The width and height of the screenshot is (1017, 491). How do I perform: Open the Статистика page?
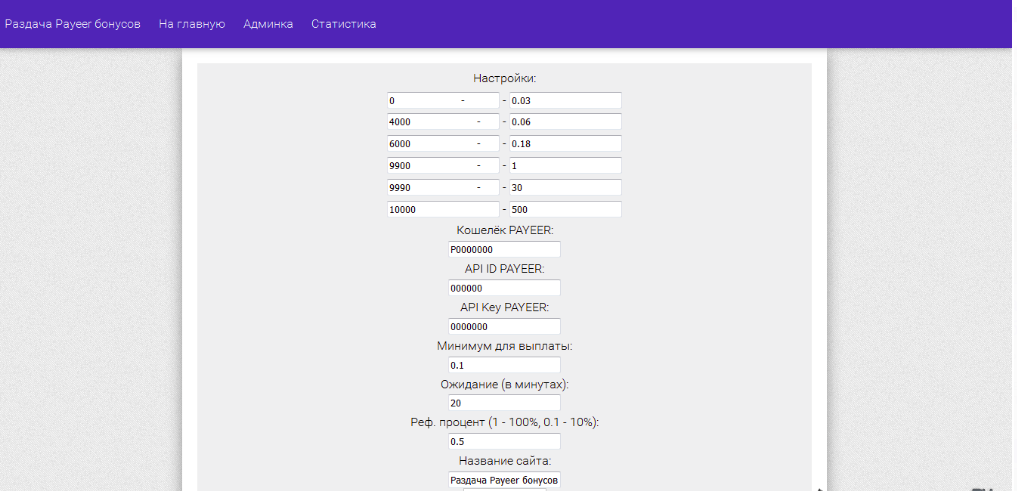pos(344,24)
